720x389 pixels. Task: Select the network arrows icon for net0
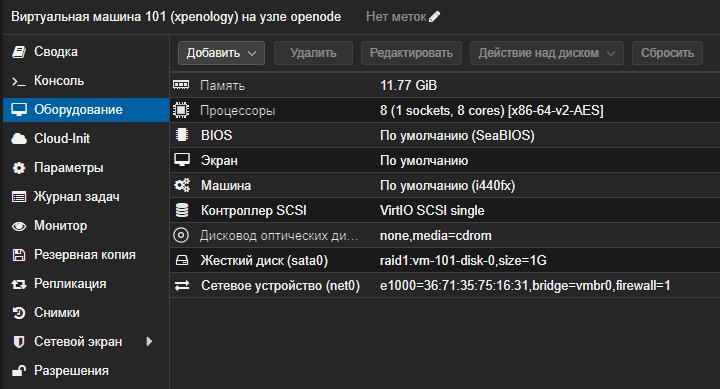[182, 286]
